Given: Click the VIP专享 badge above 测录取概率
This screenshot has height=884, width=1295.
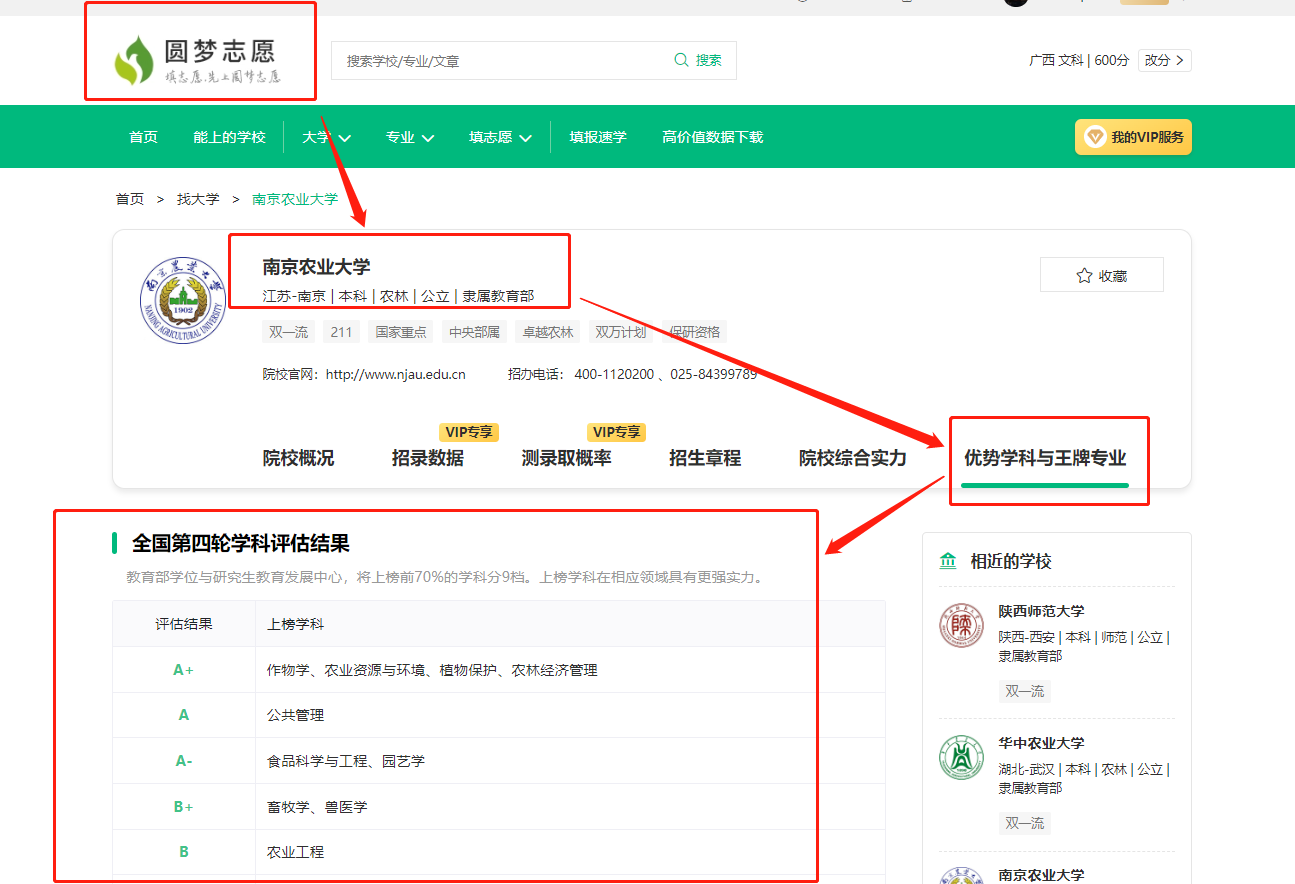Looking at the screenshot, I should (x=616, y=432).
